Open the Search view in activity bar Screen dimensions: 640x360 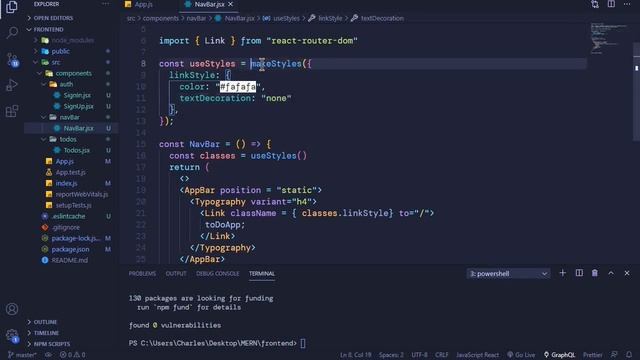11,33
